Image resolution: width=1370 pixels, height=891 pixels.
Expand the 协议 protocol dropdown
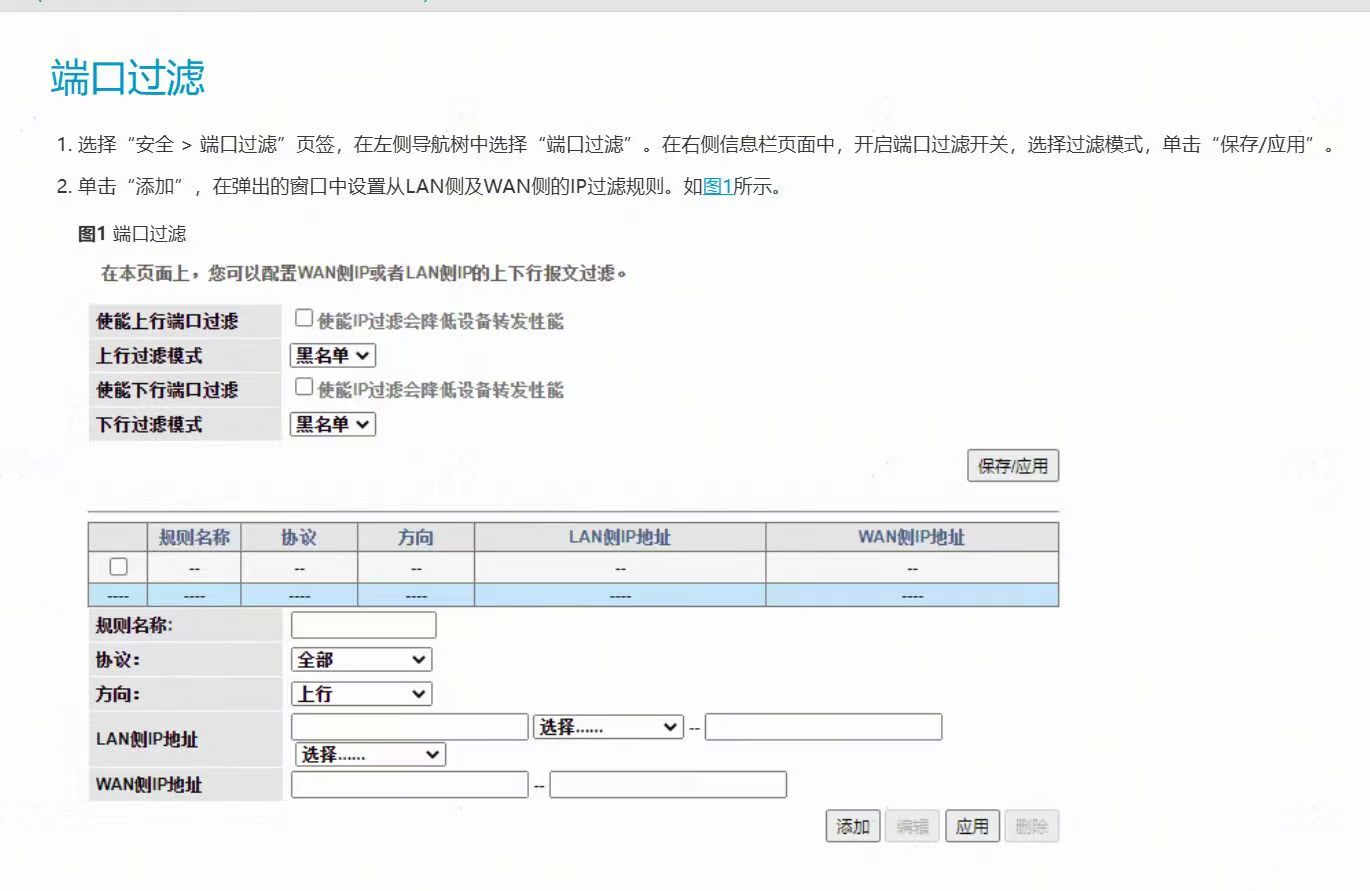[x=362, y=660]
